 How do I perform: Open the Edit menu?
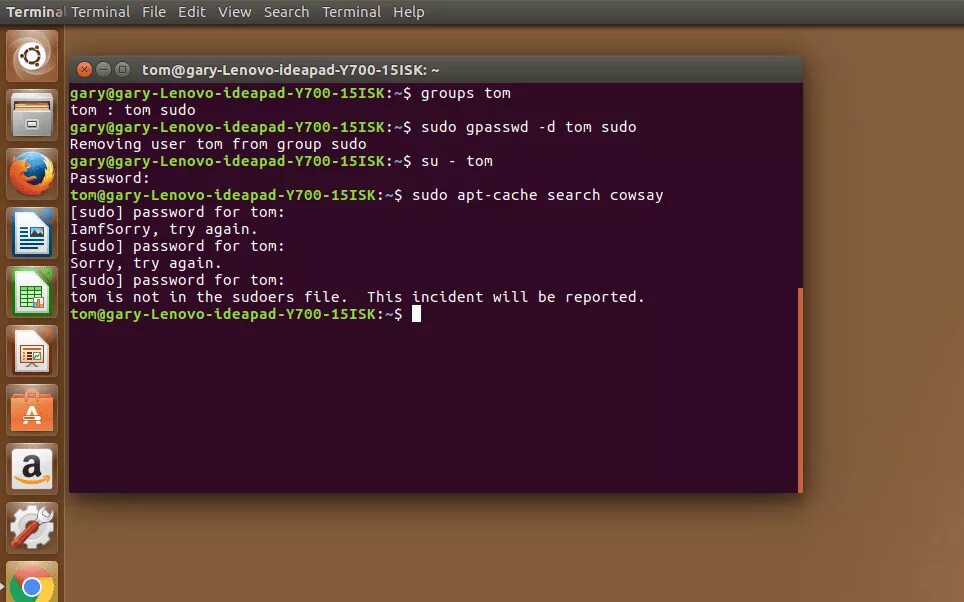[192, 12]
